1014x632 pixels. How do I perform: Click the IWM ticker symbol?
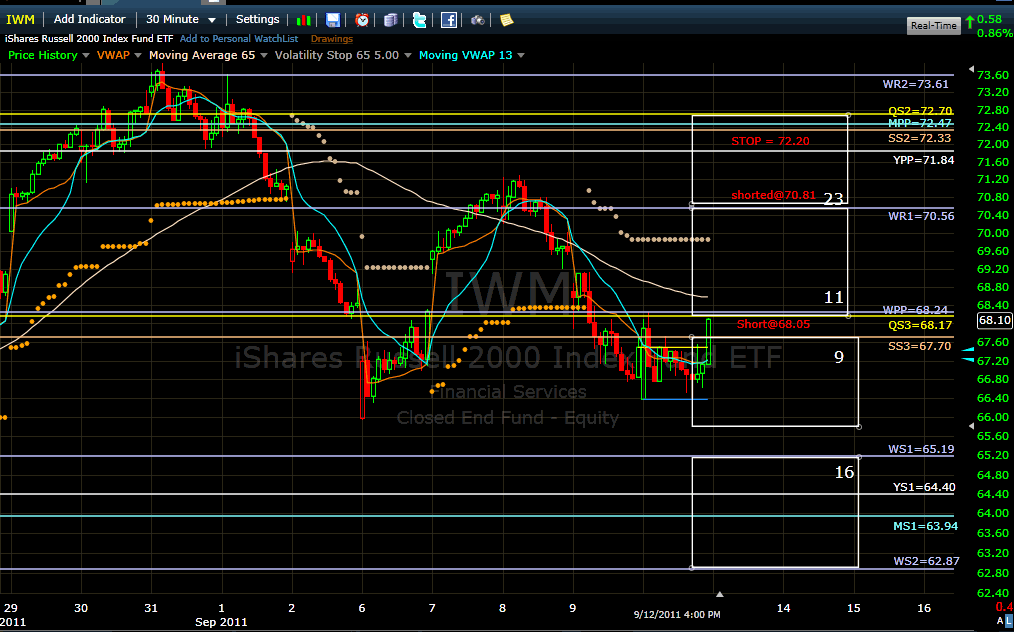[x=20, y=19]
